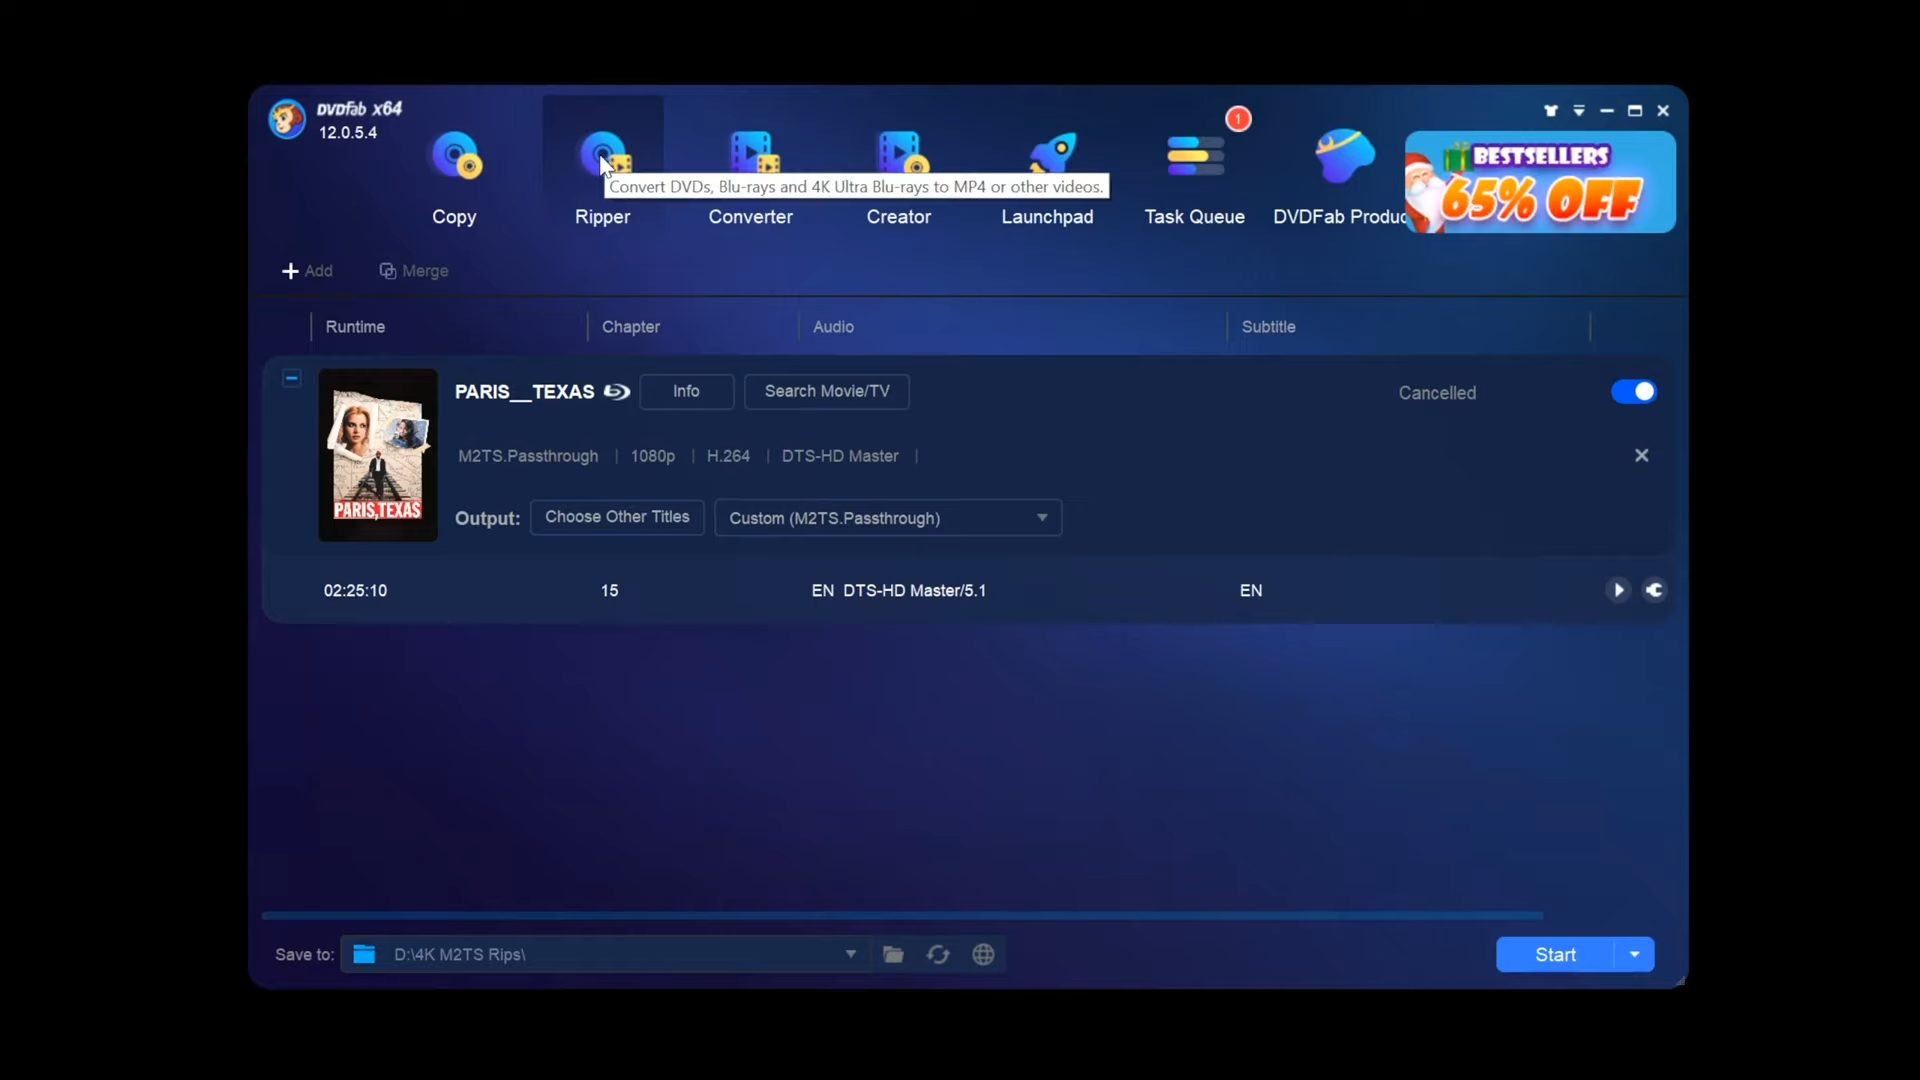Click the Audio column header
1920x1080 pixels.
[834, 327]
